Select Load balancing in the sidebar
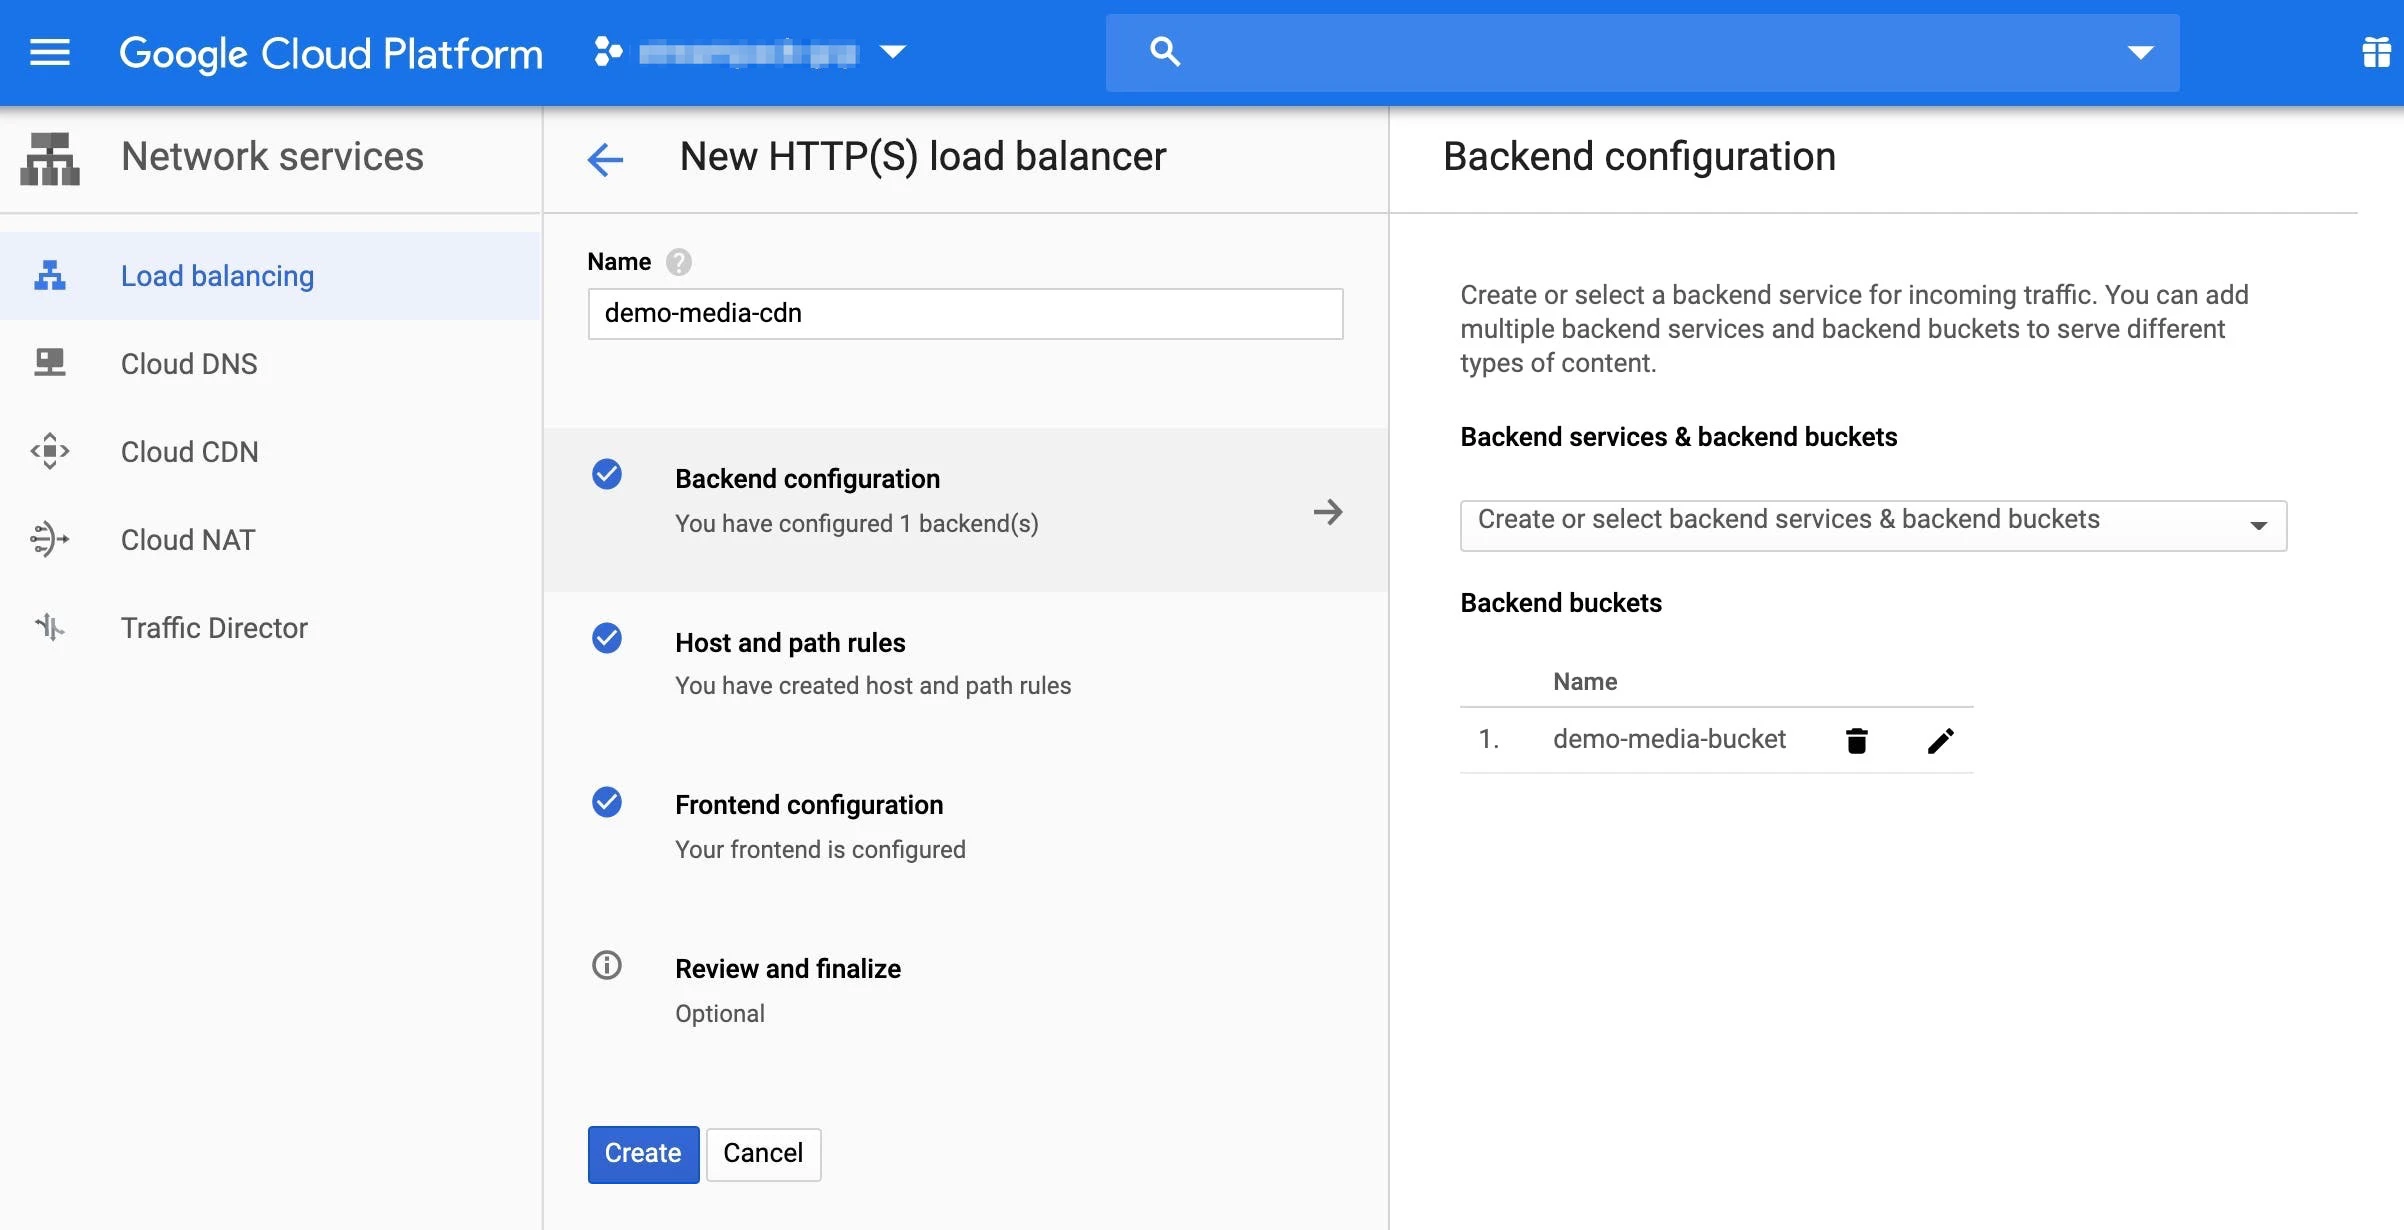The height and width of the screenshot is (1230, 2404). (x=270, y=276)
